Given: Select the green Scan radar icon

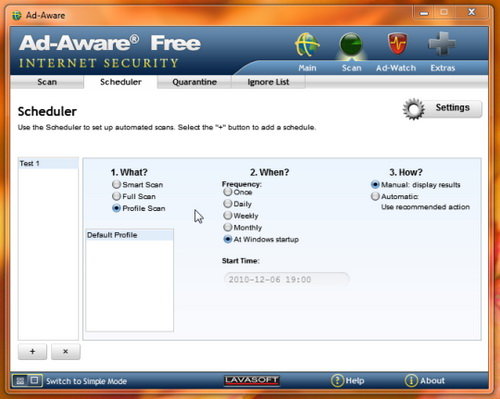Looking at the screenshot, I should tap(351, 45).
